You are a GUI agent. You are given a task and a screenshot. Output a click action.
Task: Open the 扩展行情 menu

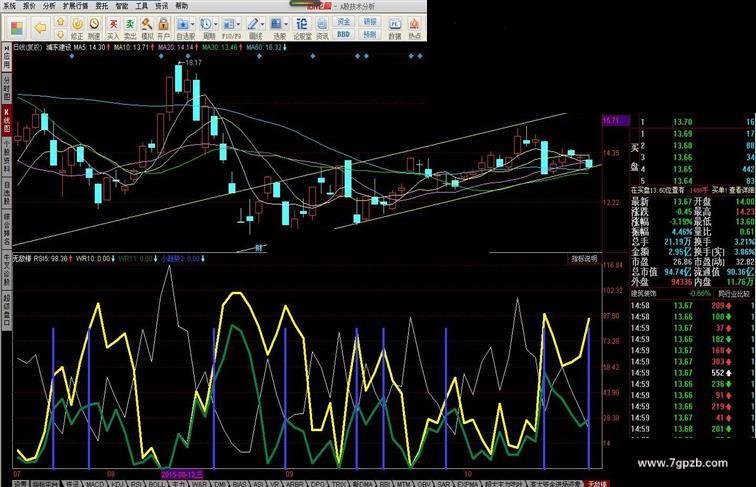click(75, 6)
